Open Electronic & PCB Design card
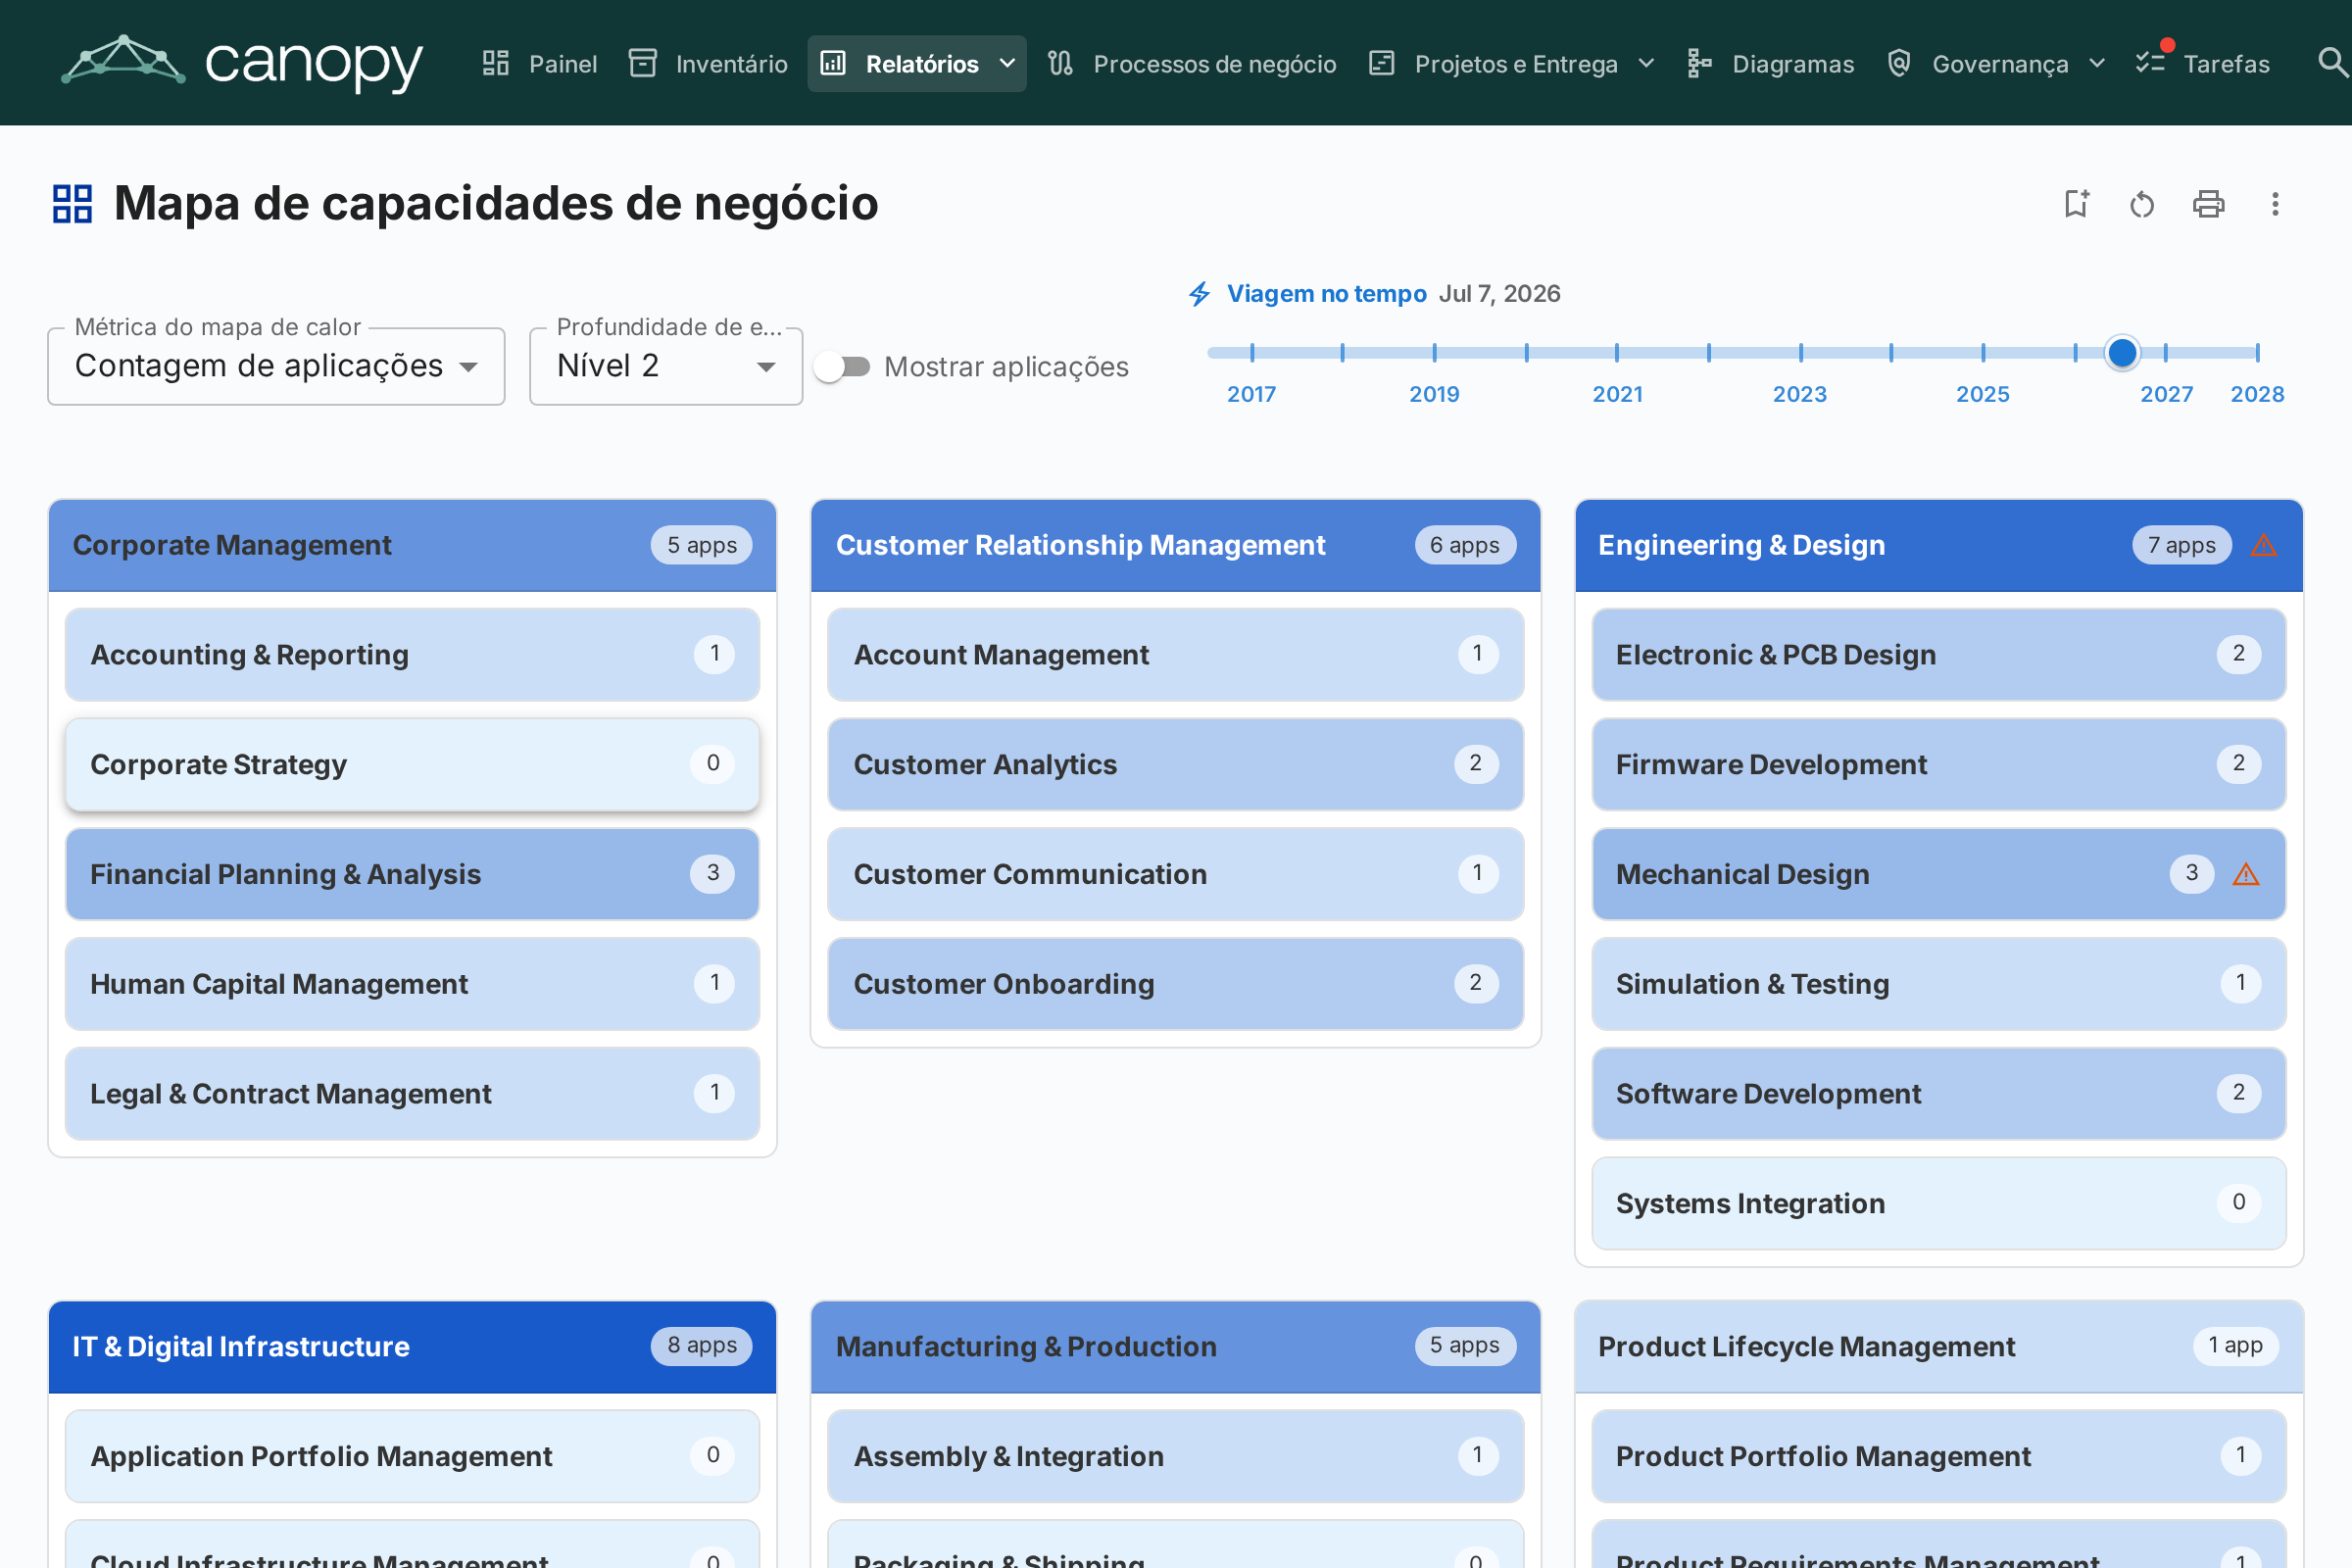 pyautogui.click(x=1939, y=655)
